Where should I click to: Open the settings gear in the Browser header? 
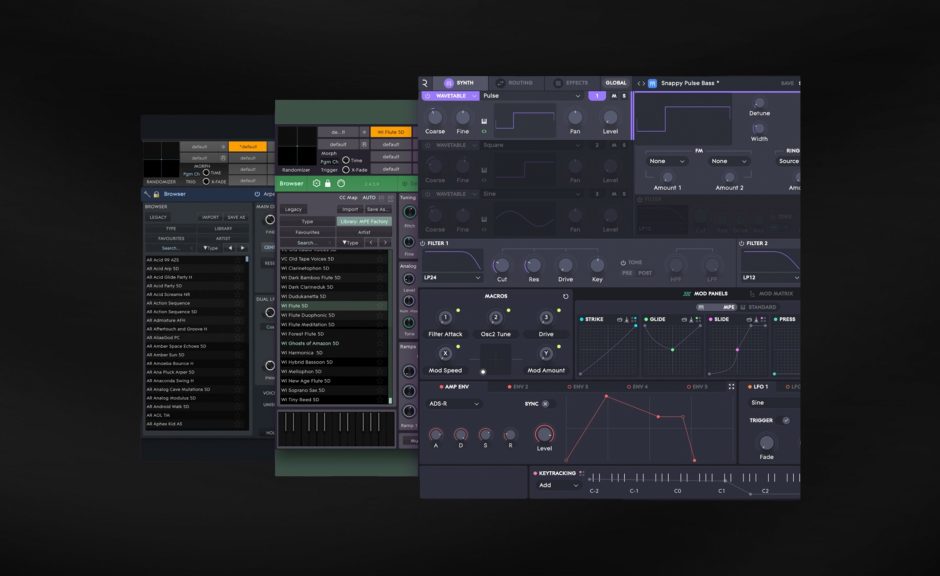317,183
